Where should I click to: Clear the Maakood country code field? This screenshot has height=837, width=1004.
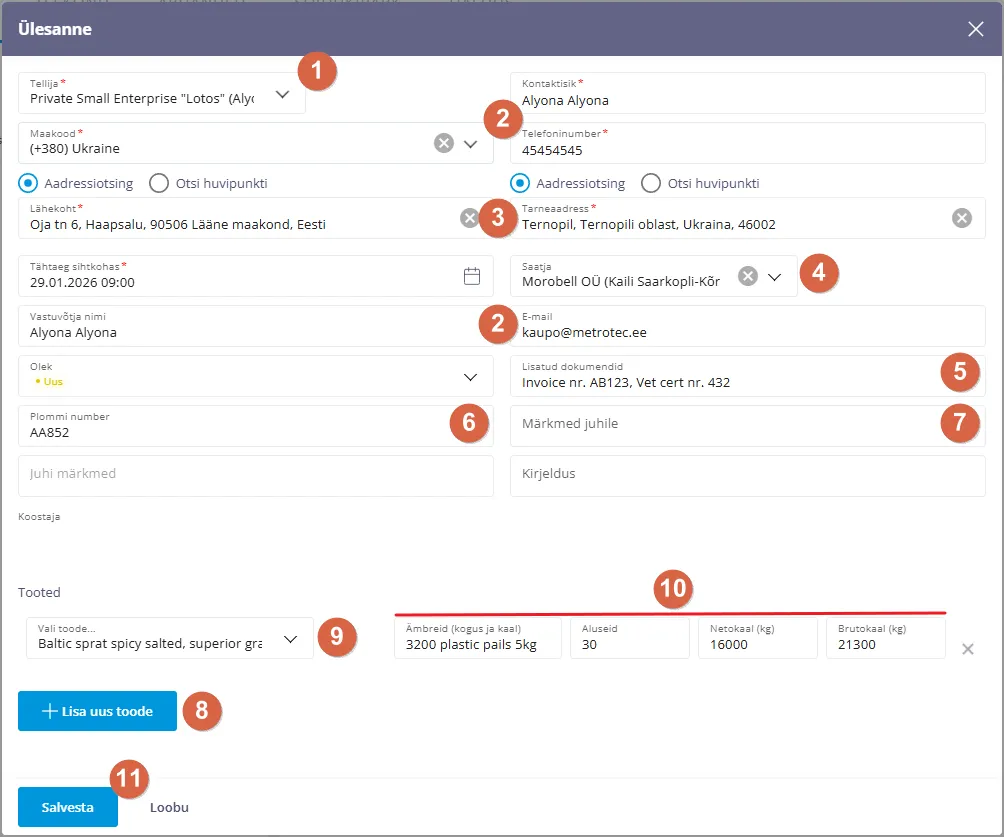coord(444,143)
